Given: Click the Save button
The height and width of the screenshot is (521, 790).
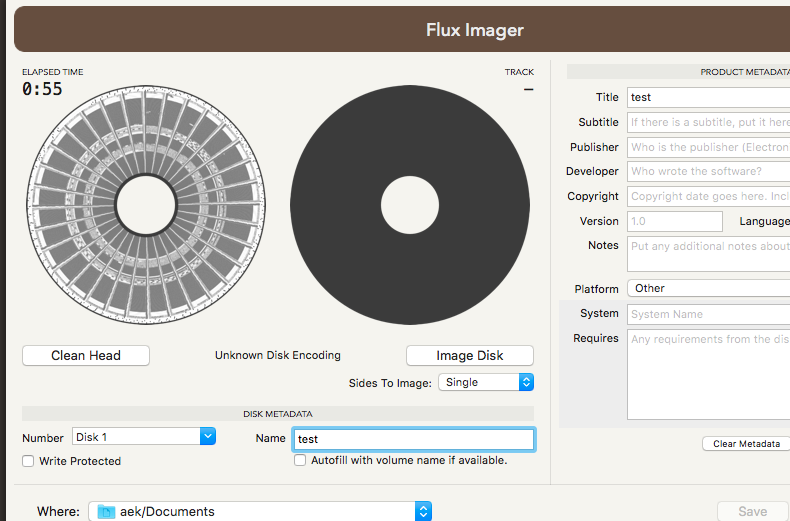Looking at the screenshot, I should 752,511.
